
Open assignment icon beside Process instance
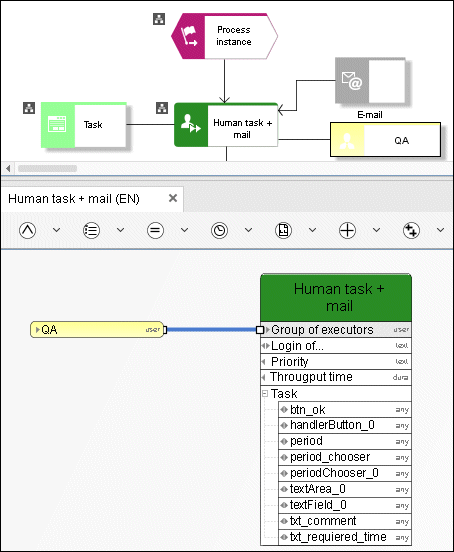159,19
